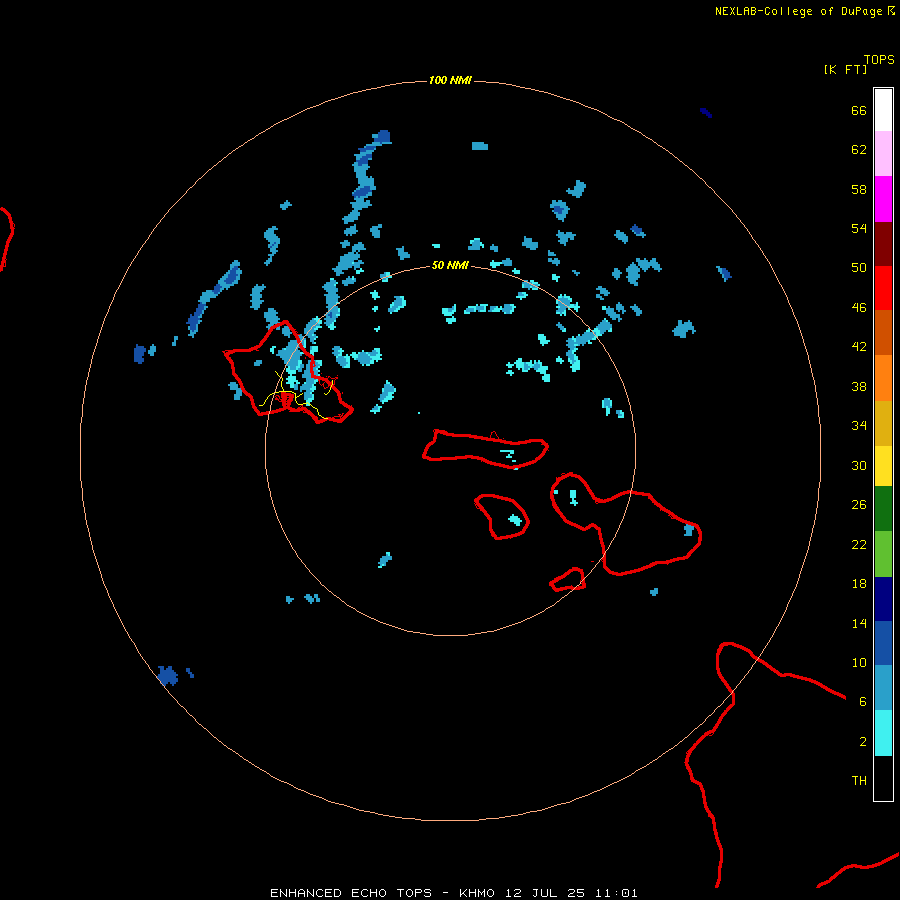Click the 2 legend value label
Screen dimensions: 900x900
(863, 742)
